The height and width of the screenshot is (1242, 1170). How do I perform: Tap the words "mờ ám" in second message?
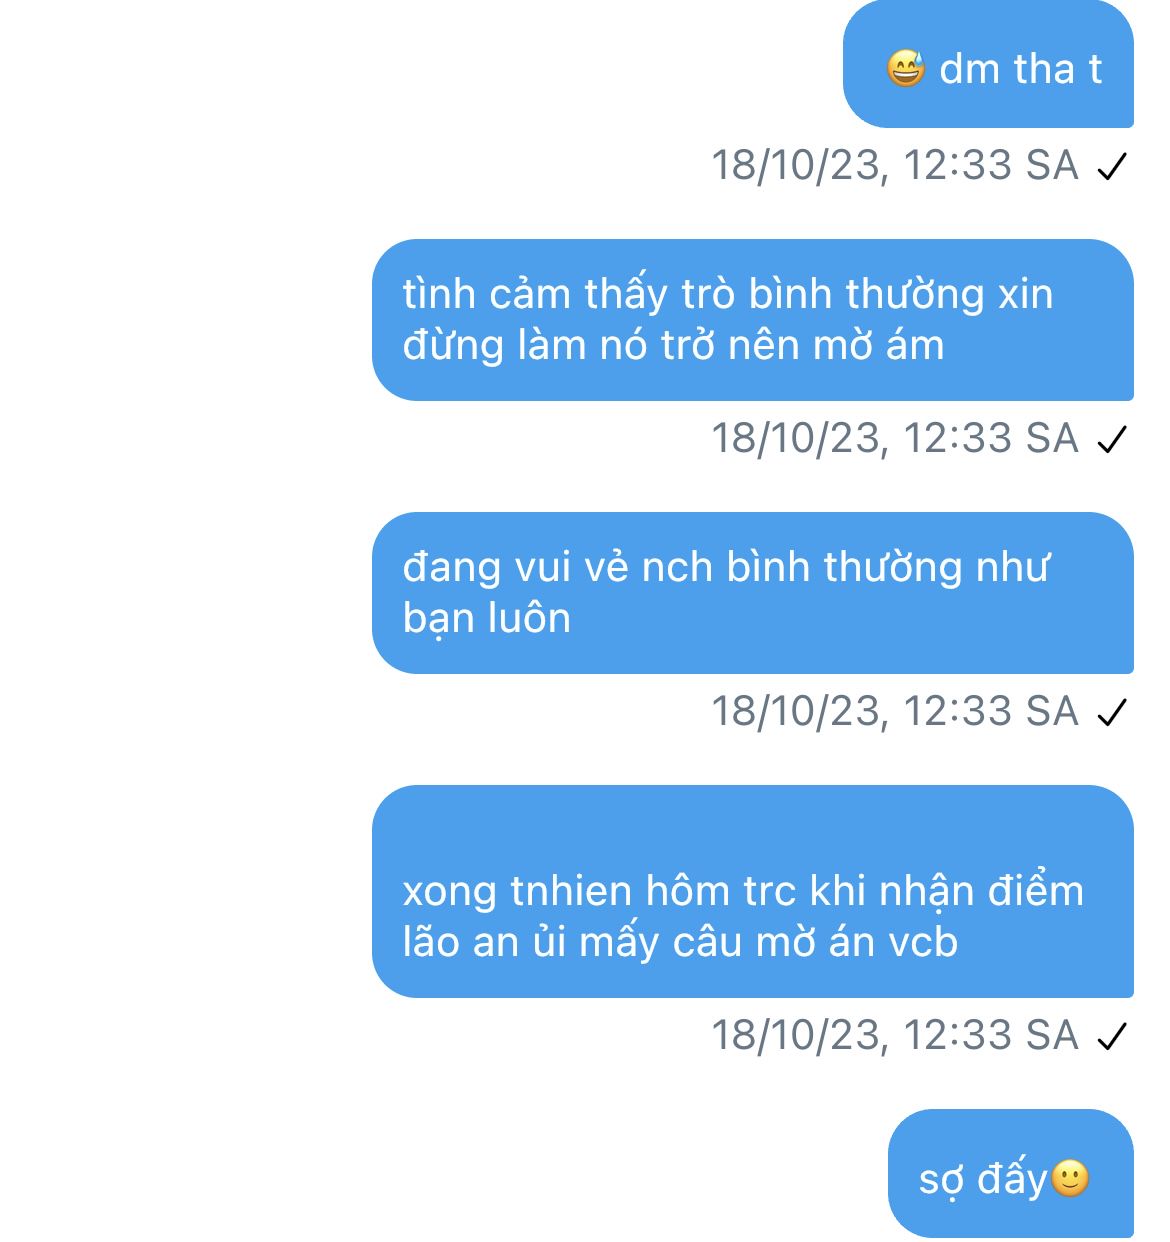(x=879, y=346)
